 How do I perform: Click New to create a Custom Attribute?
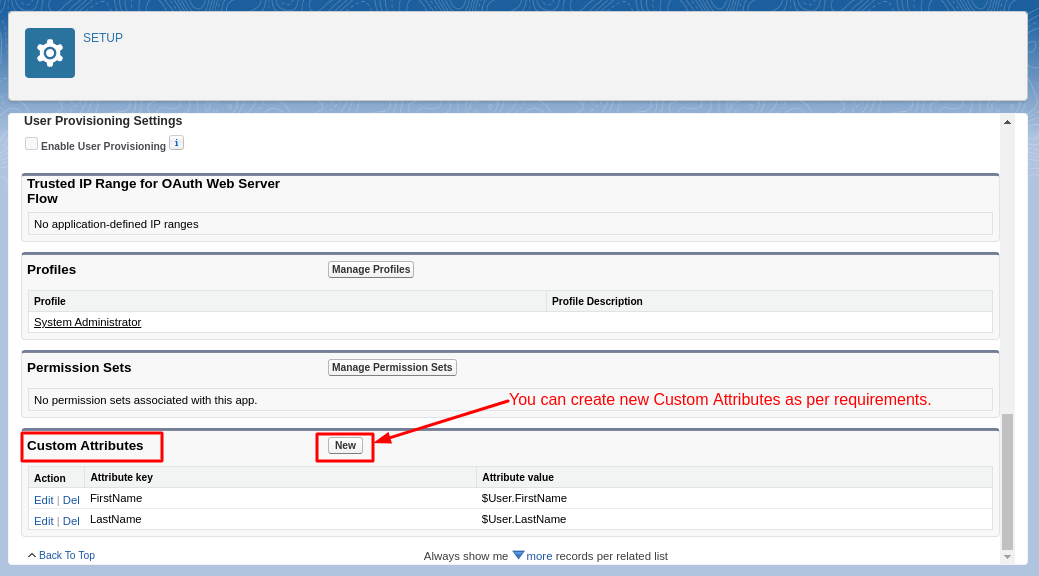[x=344, y=444]
